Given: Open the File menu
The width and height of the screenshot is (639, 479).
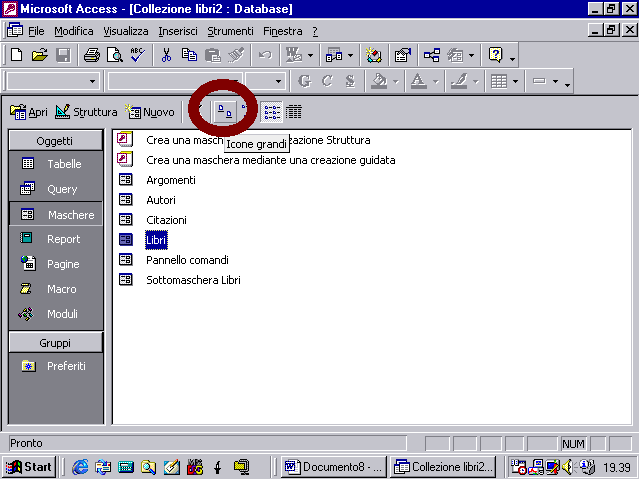Looking at the screenshot, I should (x=36, y=31).
